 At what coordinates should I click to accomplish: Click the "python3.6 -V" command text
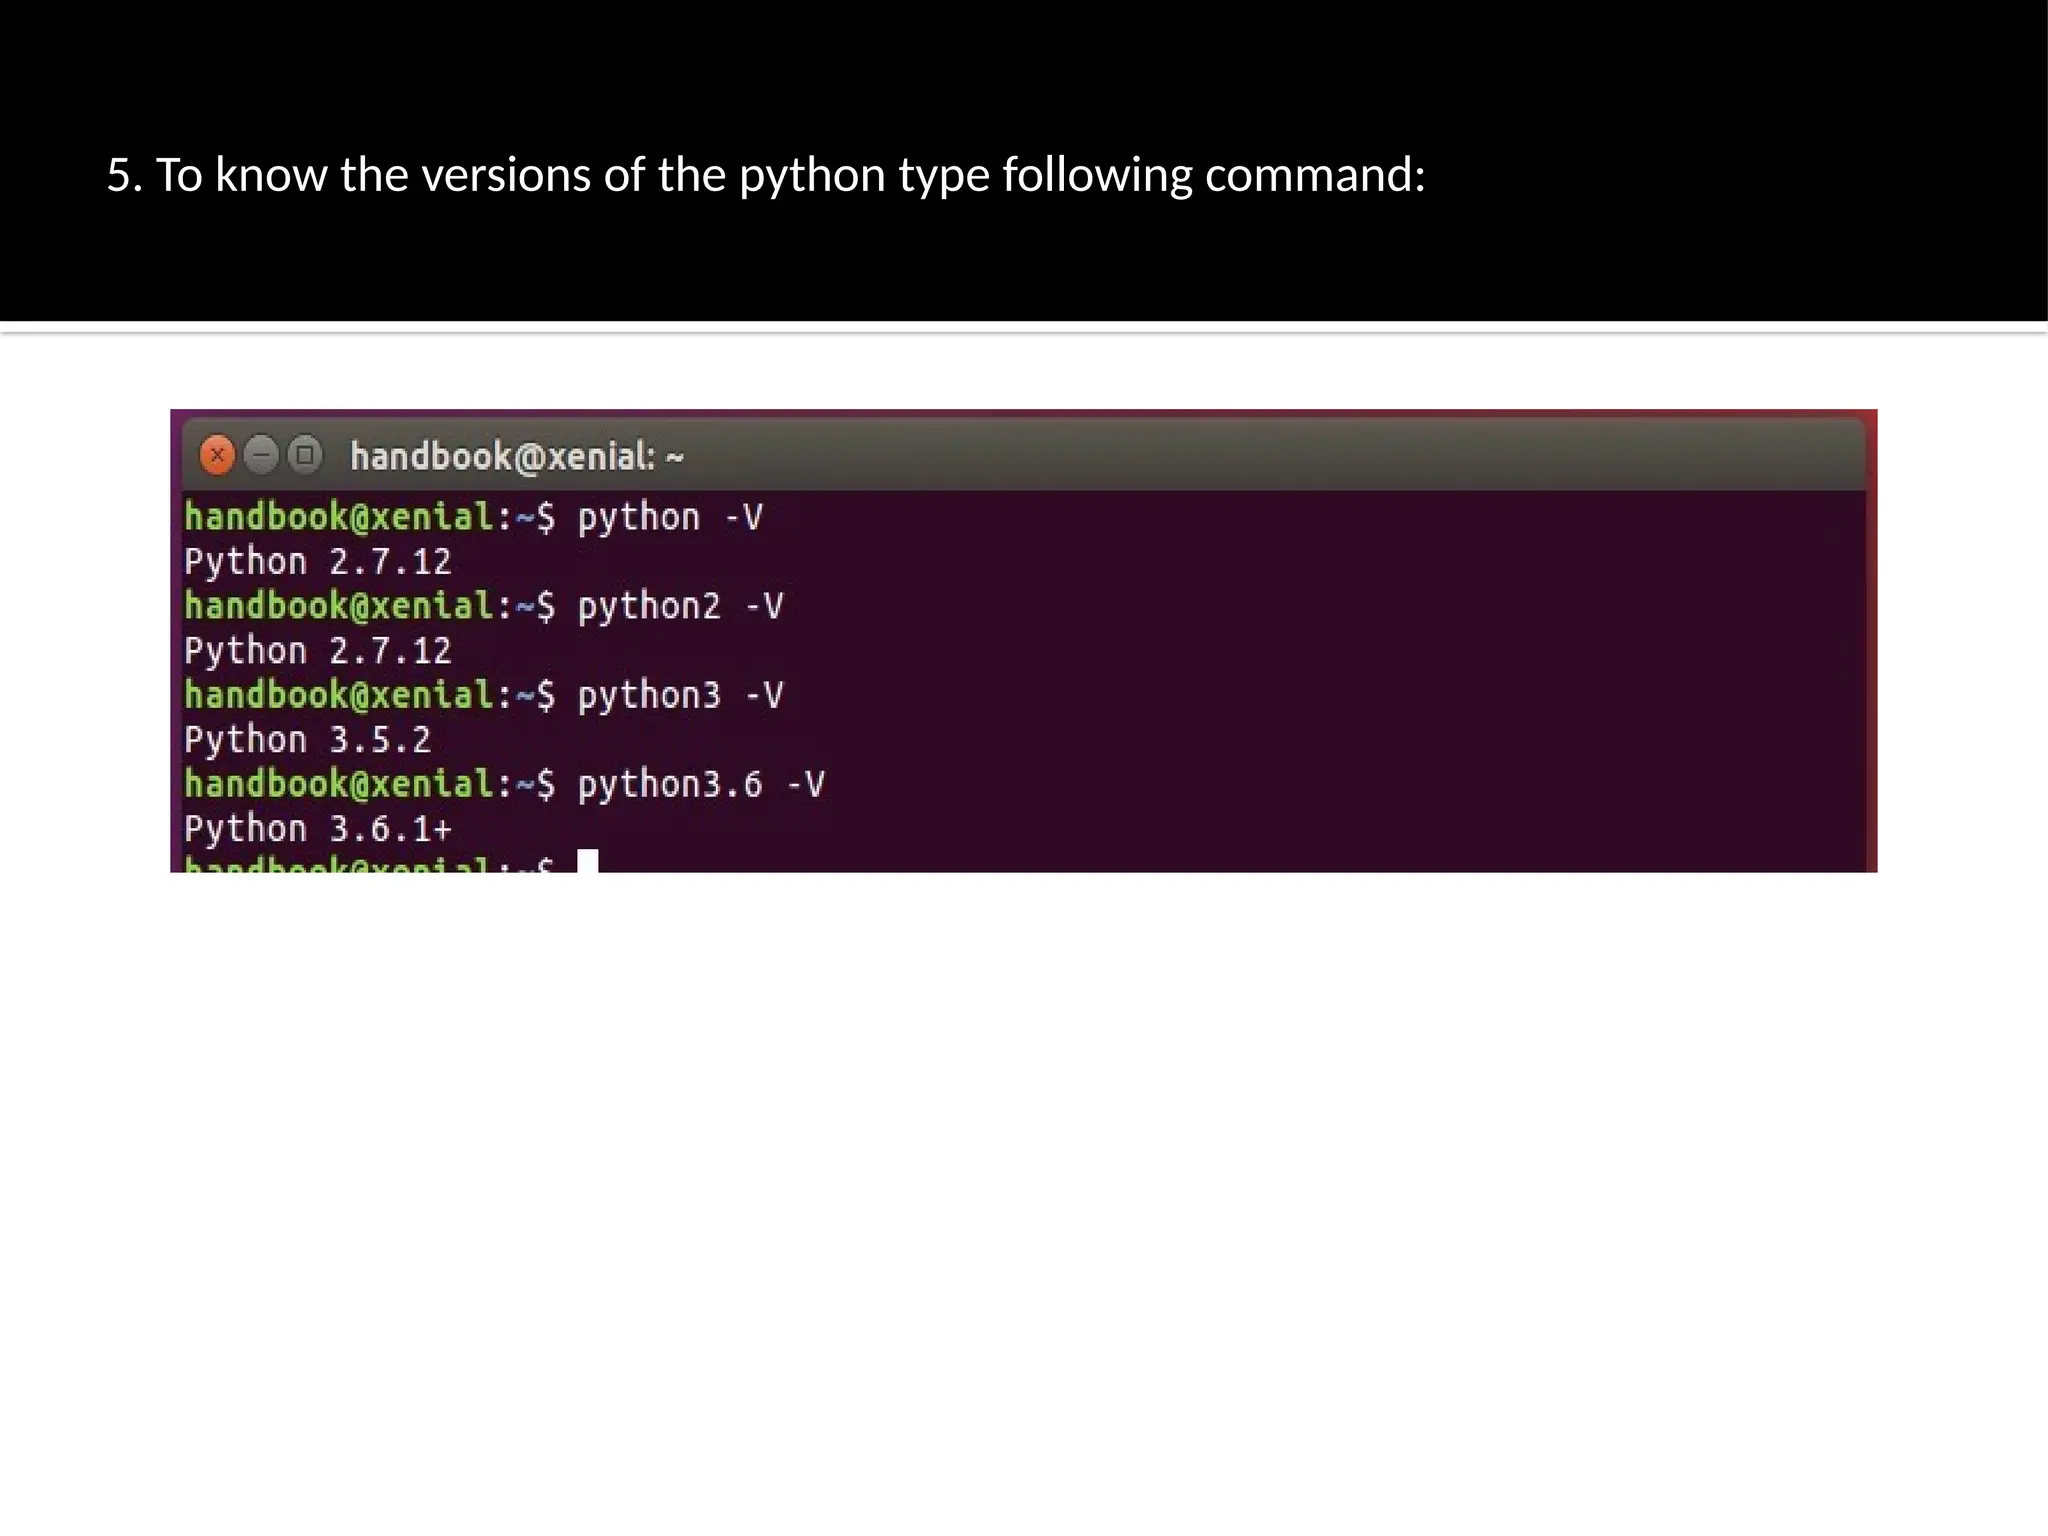[x=700, y=785]
